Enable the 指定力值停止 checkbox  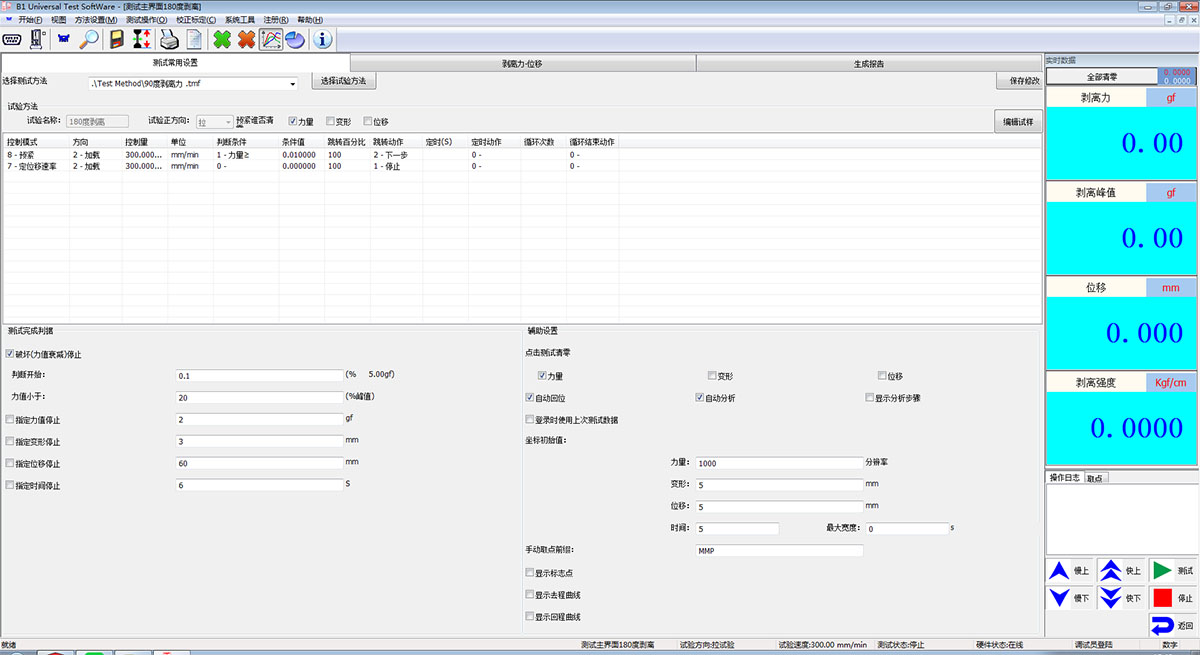coord(10,420)
